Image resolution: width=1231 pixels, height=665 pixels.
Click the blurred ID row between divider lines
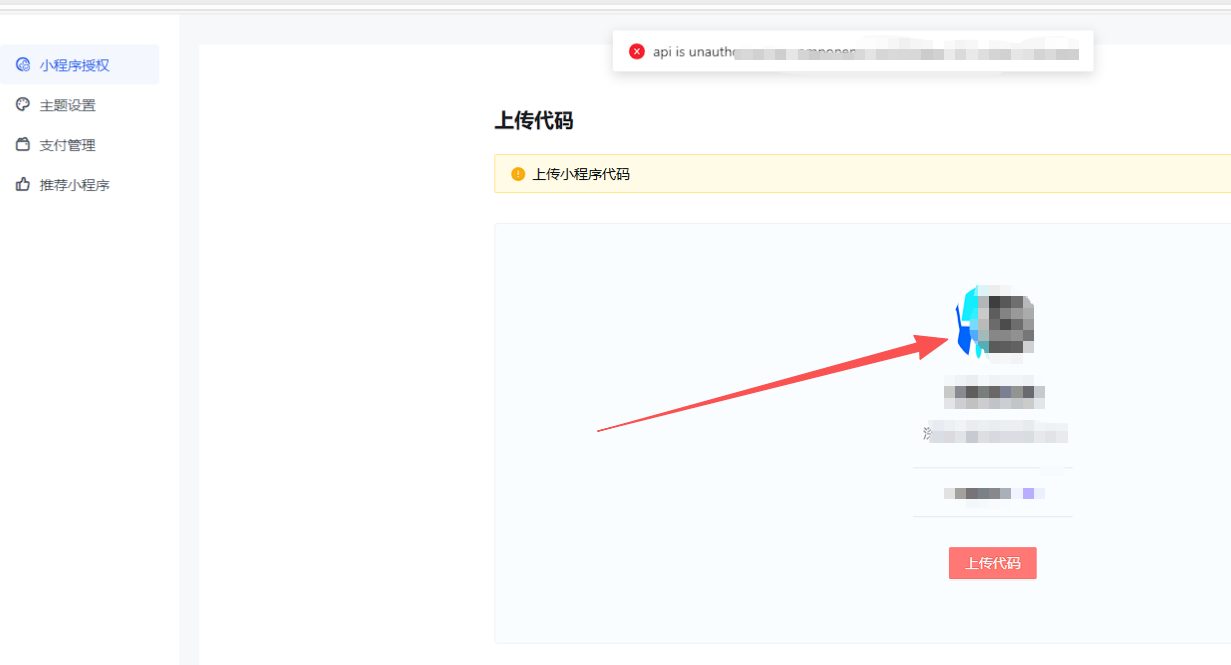[994, 493]
